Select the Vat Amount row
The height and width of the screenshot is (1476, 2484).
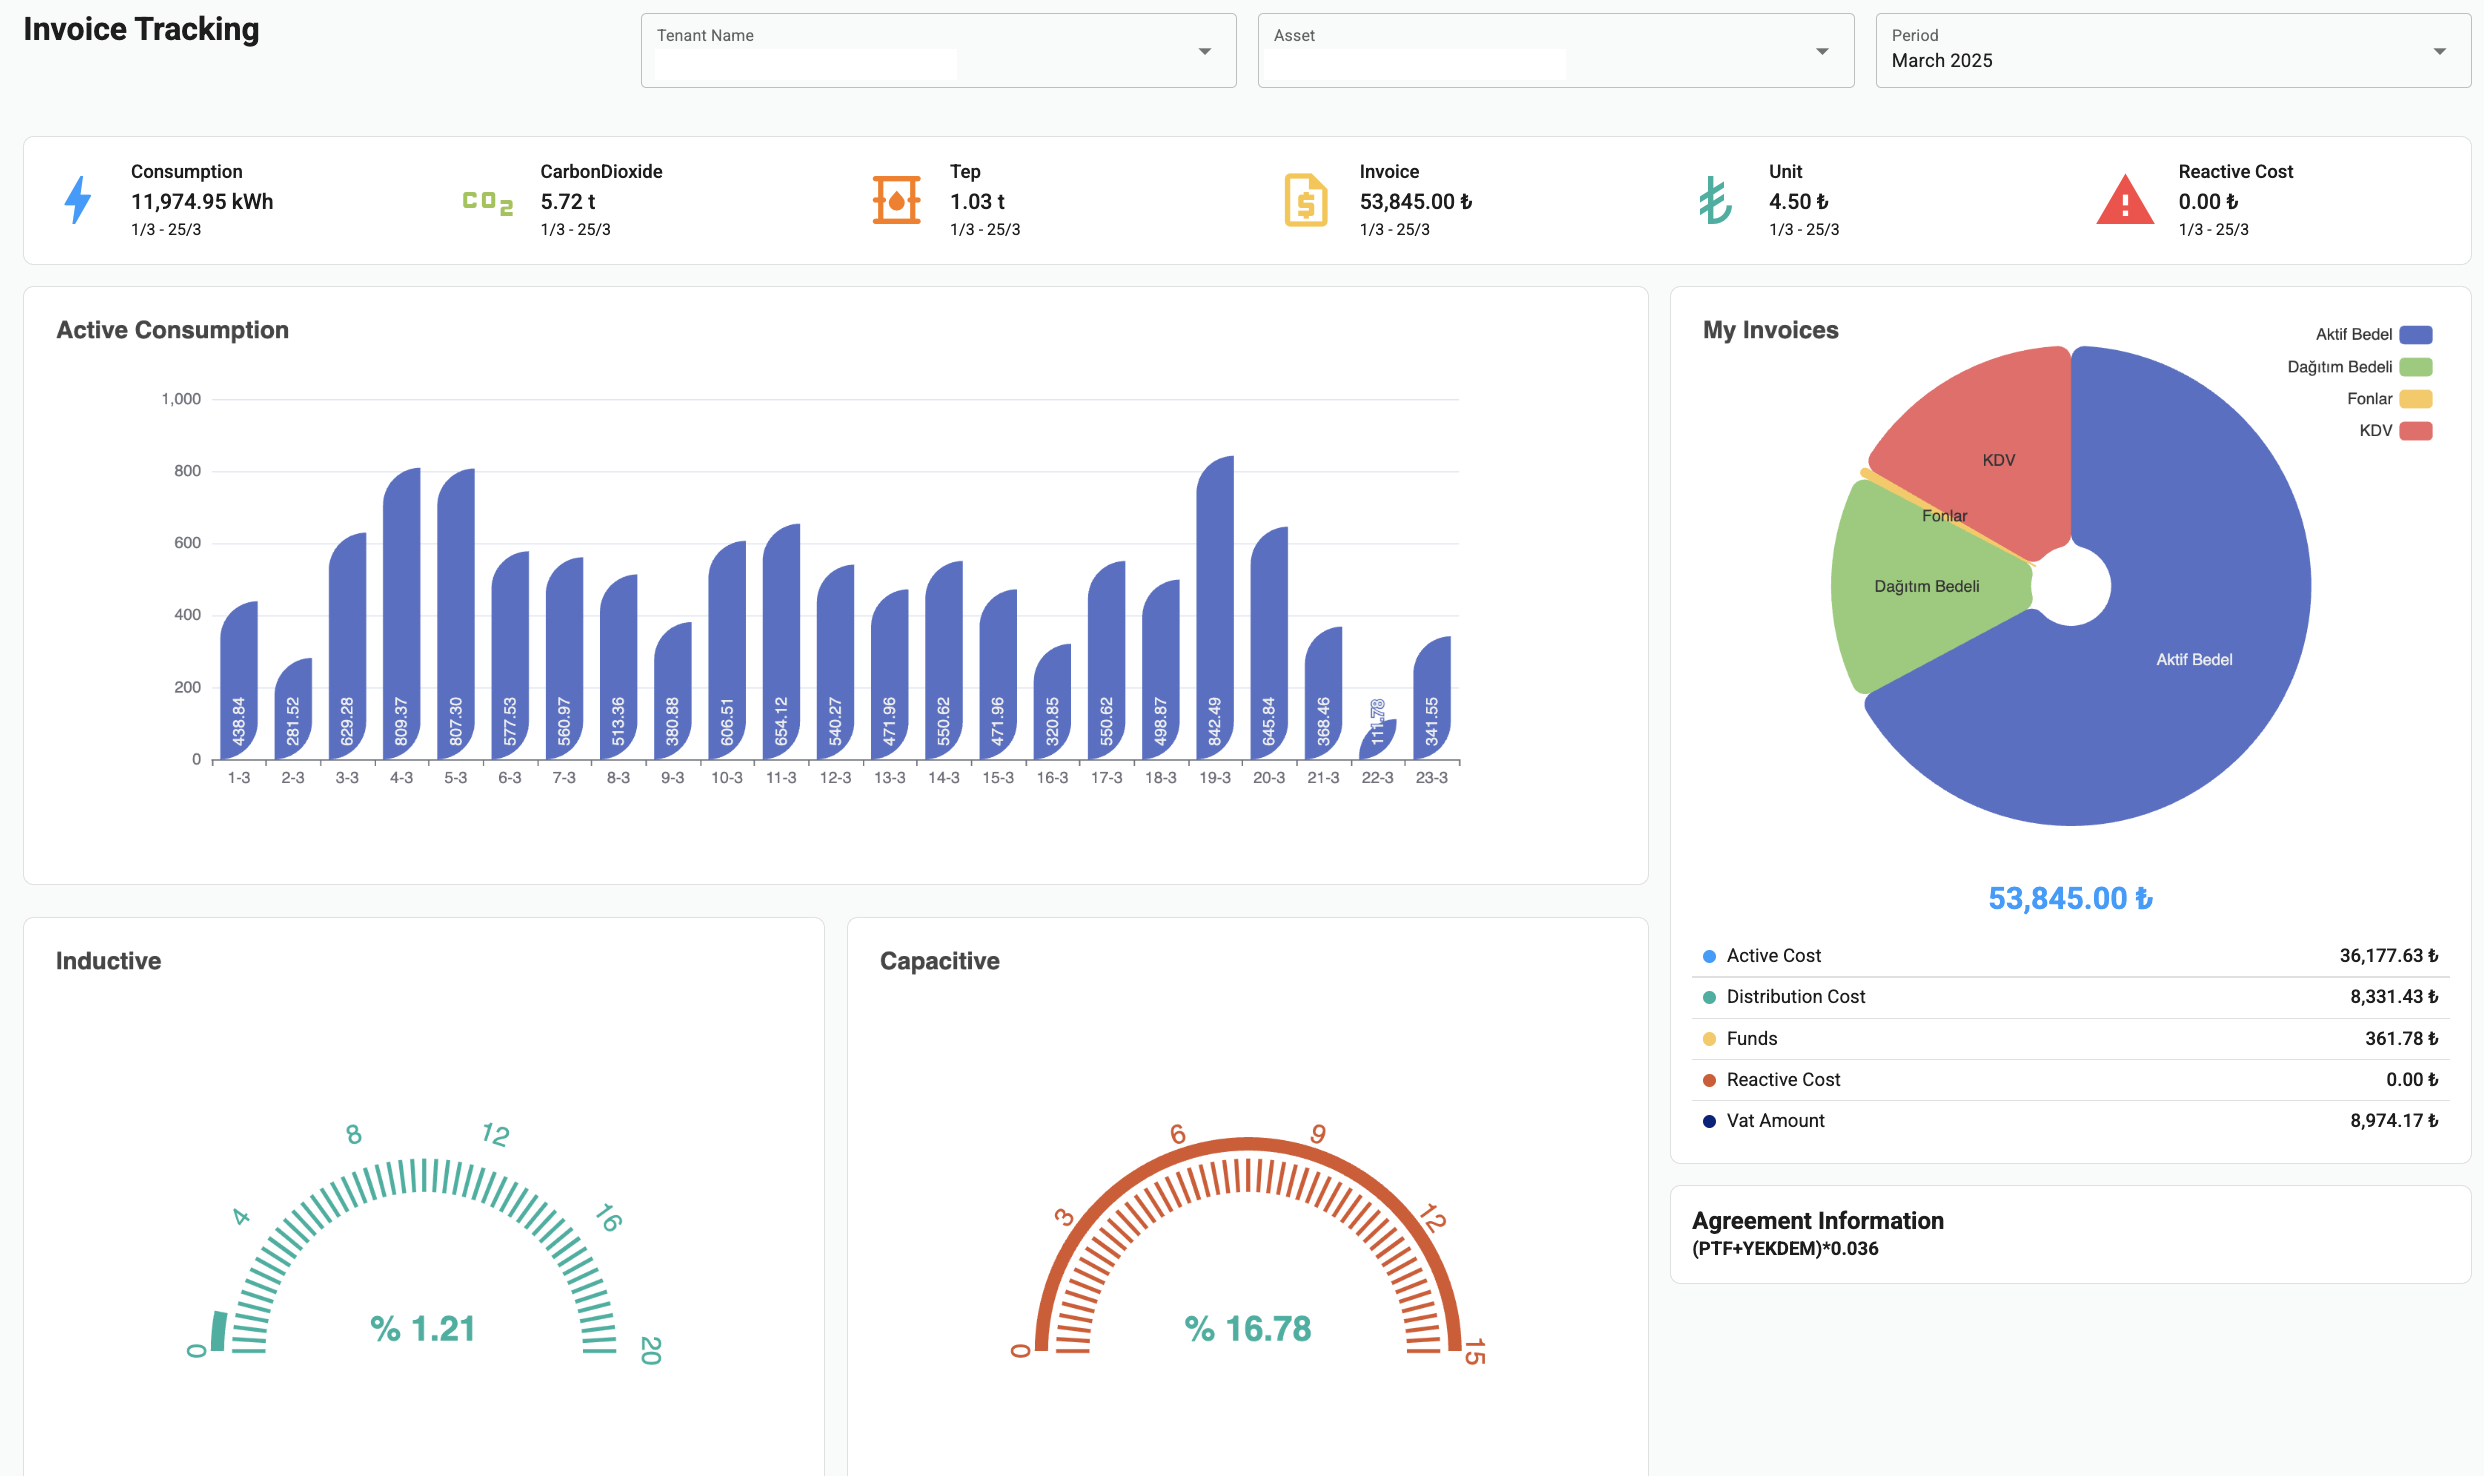pyautogui.click(x=2070, y=1121)
